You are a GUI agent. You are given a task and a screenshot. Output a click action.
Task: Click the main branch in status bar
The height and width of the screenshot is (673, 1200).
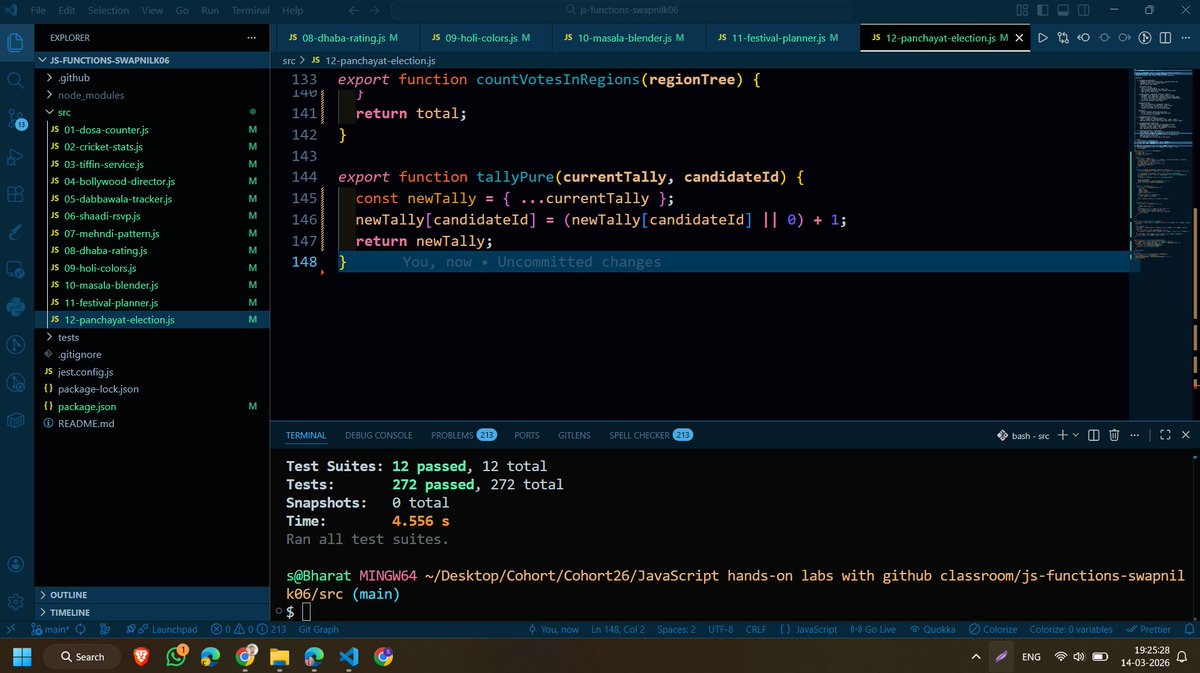[x=49, y=629]
